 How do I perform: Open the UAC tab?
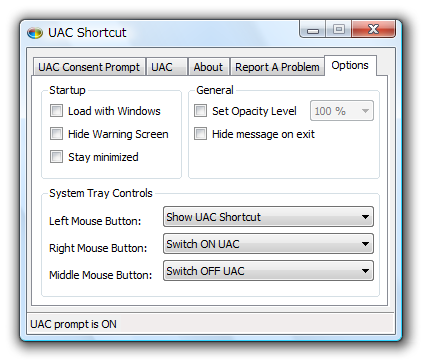167,67
